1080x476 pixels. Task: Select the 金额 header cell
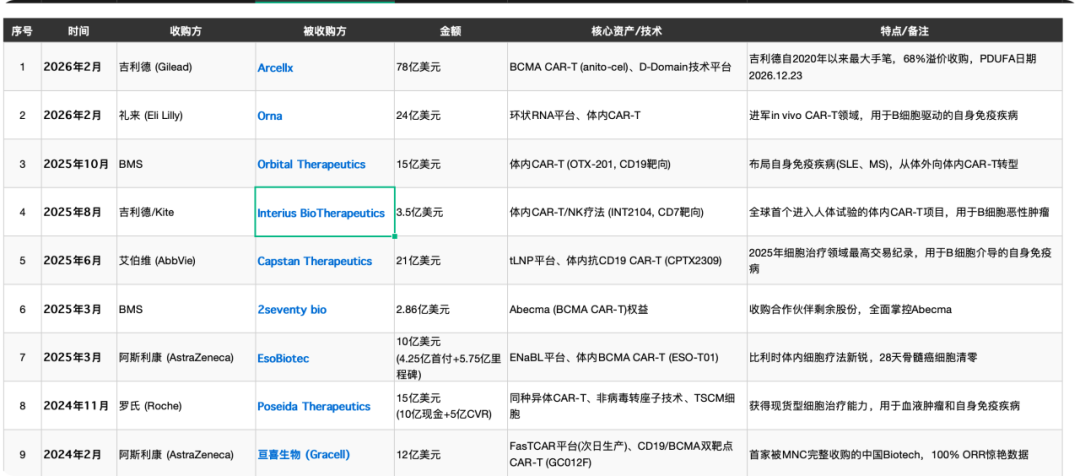pos(450,31)
